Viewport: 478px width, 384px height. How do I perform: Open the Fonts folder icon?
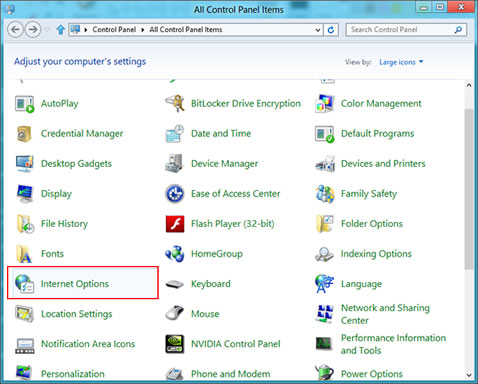pyautogui.click(x=24, y=254)
